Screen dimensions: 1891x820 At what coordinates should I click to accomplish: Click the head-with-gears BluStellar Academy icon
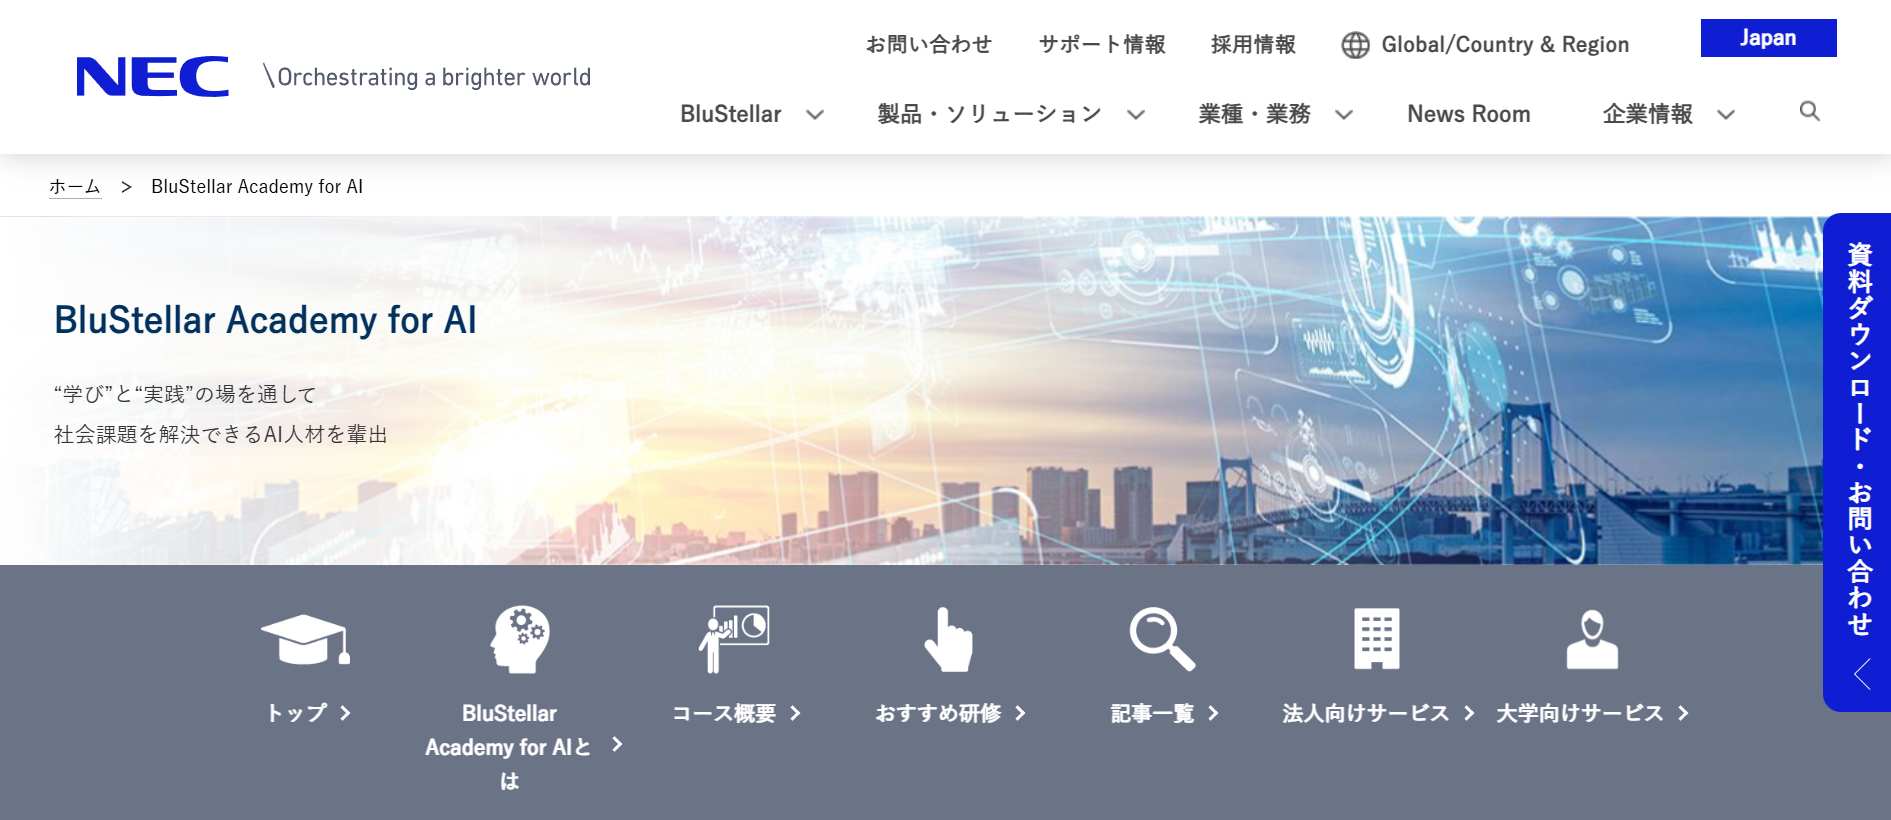pos(519,639)
